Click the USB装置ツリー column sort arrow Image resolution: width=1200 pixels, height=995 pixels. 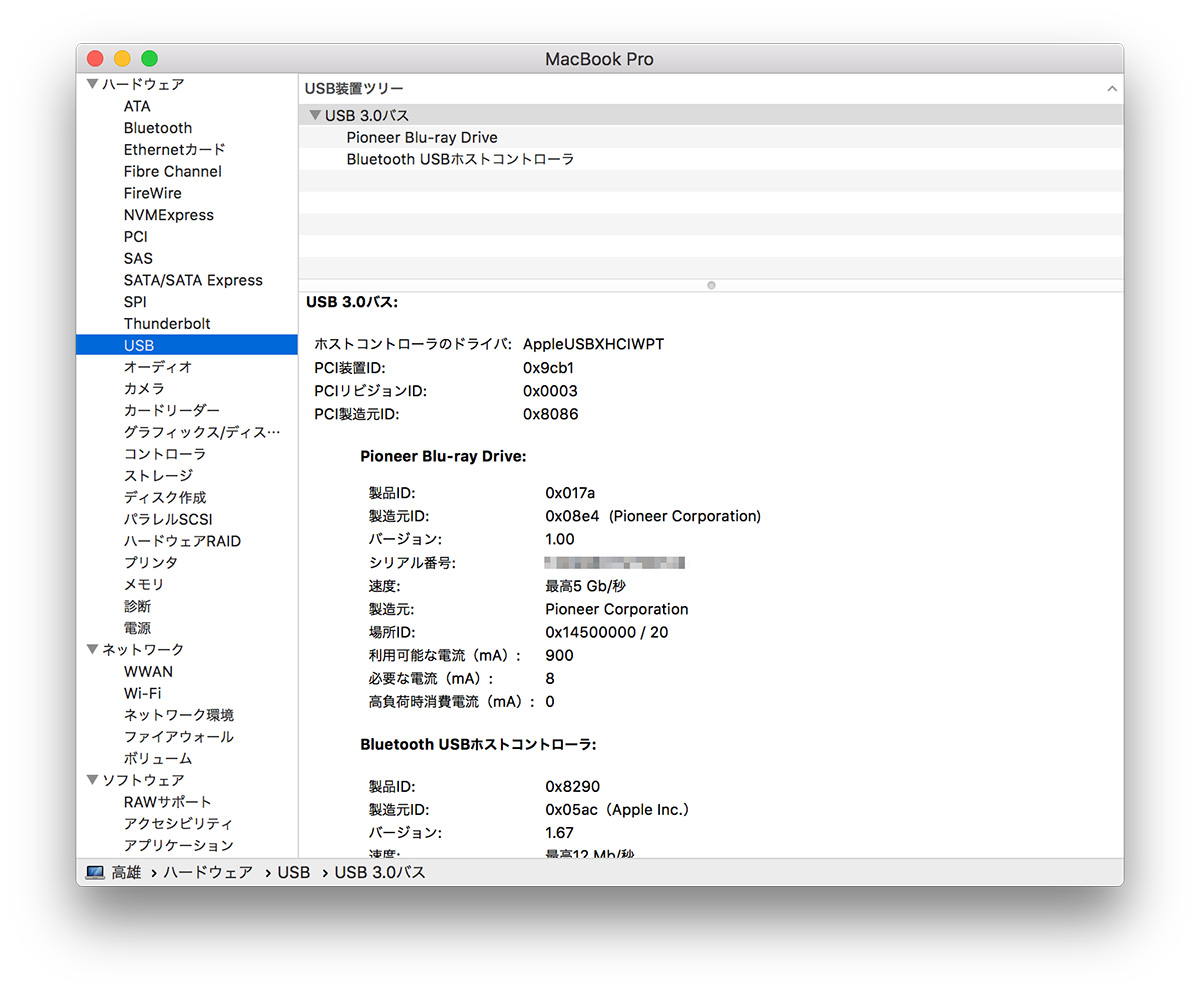[x=1112, y=89]
